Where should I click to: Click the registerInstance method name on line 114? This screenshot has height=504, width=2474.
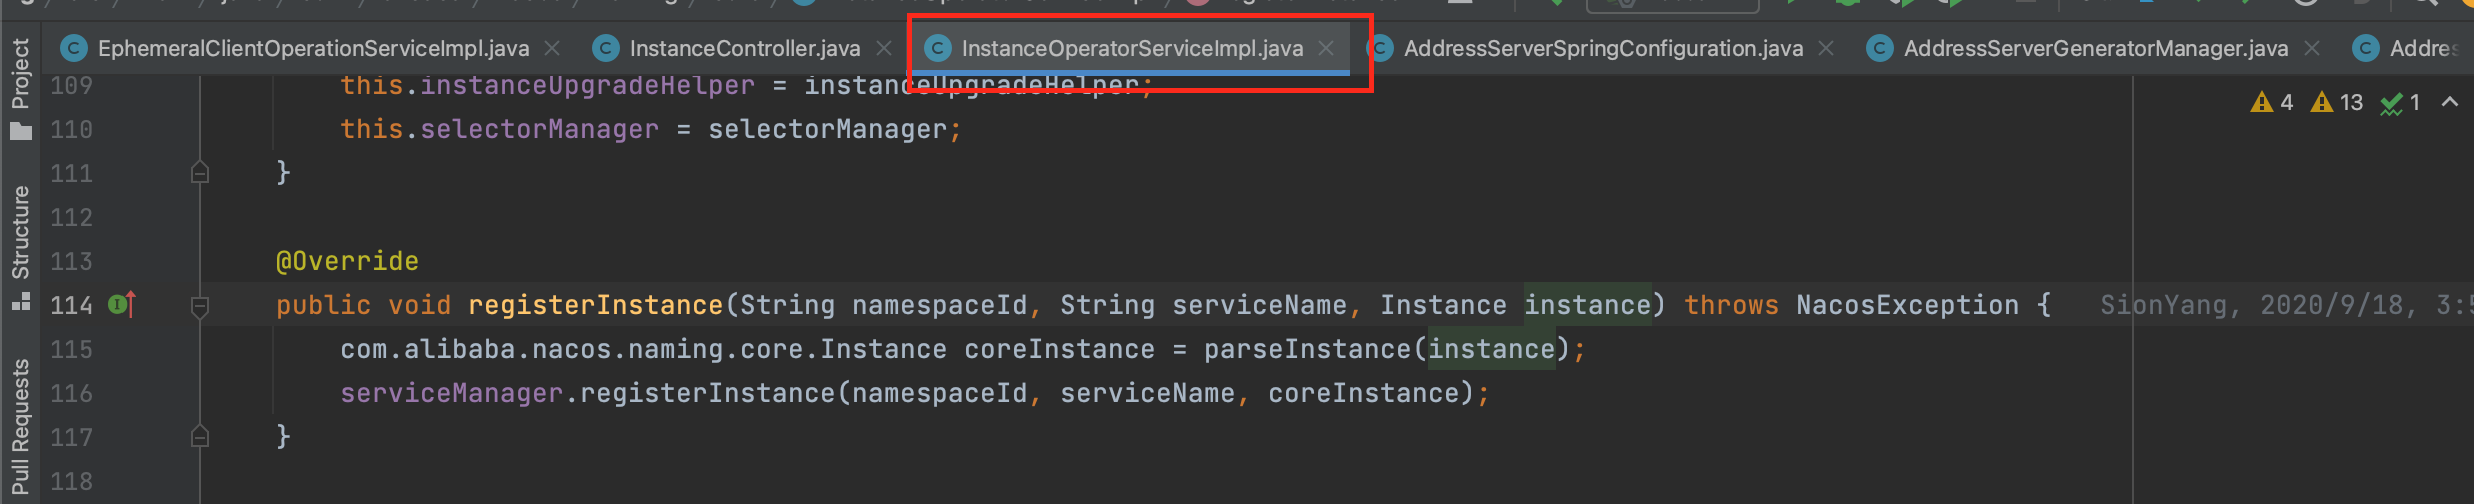coord(595,305)
